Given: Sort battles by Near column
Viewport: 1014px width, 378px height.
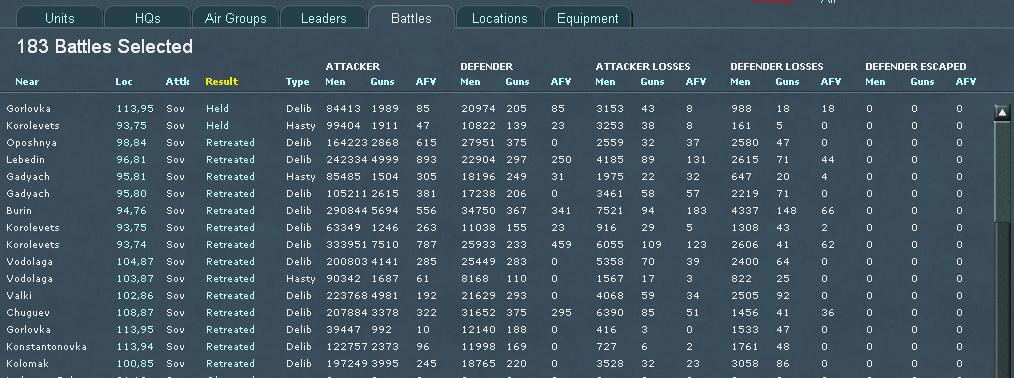Looking at the screenshot, I should (x=27, y=81).
